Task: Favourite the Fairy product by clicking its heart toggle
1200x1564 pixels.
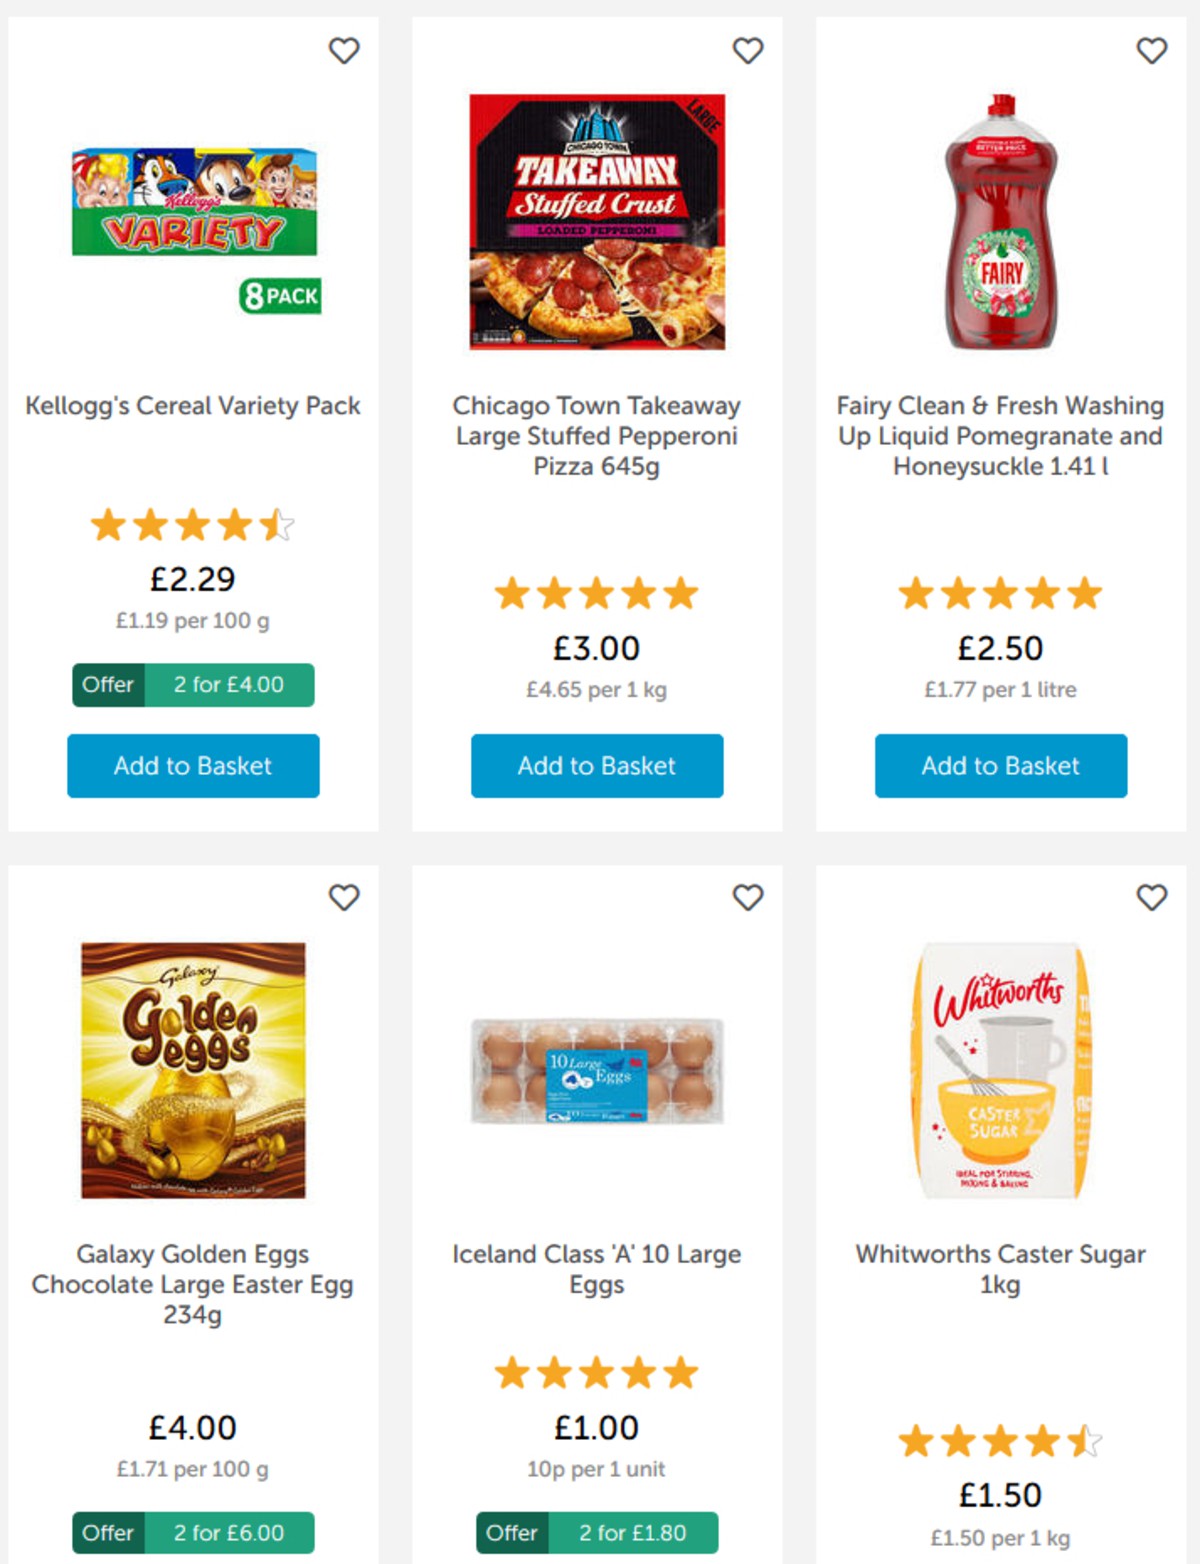Action: [1151, 52]
